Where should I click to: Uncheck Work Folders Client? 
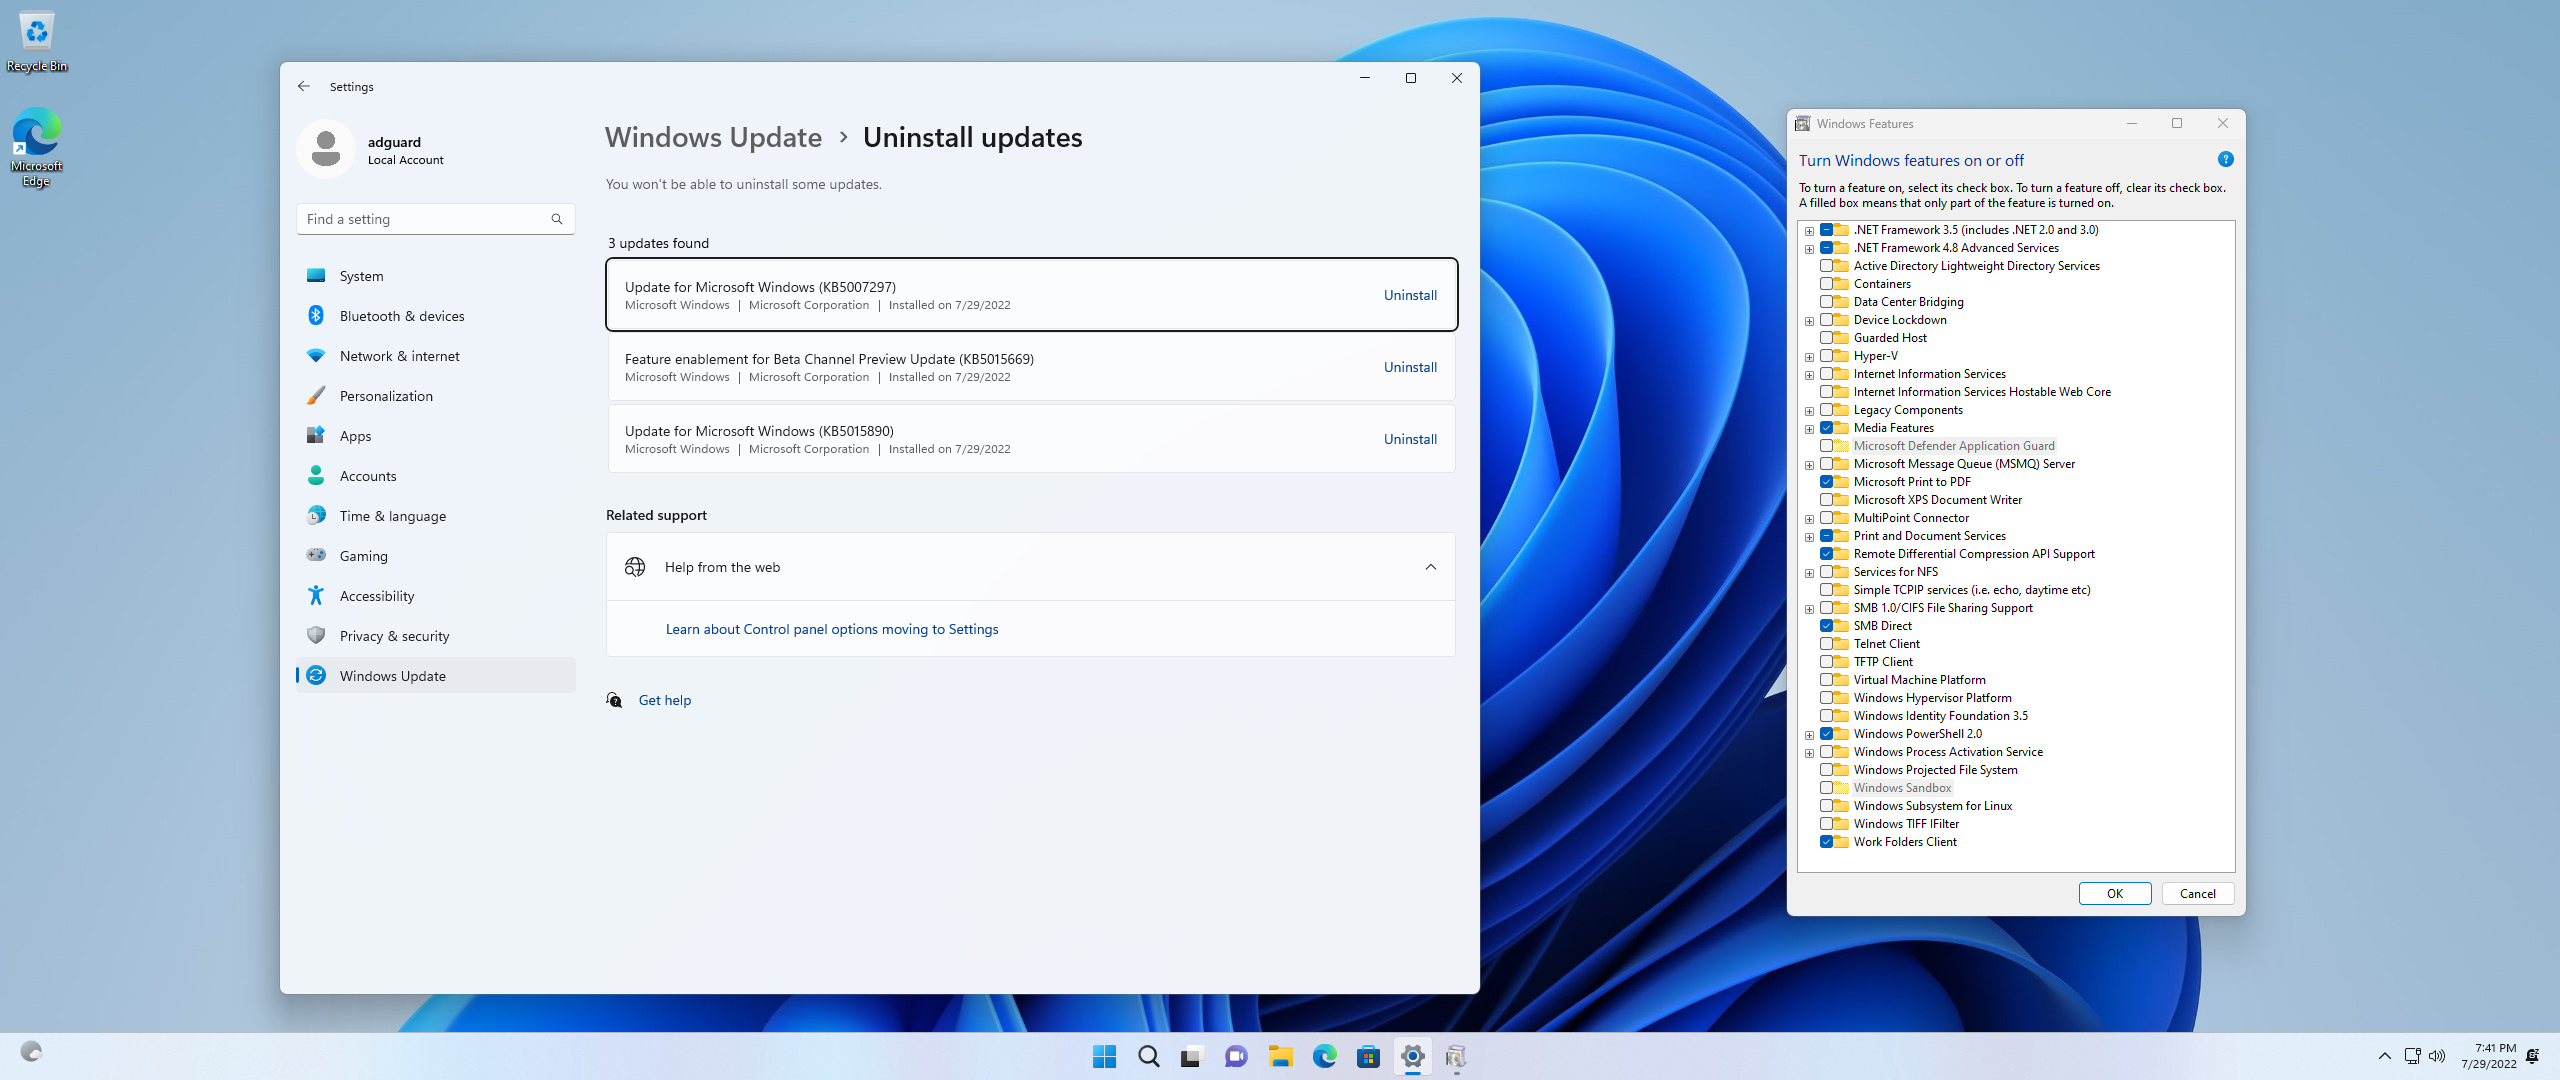click(x=1826, y=842)
